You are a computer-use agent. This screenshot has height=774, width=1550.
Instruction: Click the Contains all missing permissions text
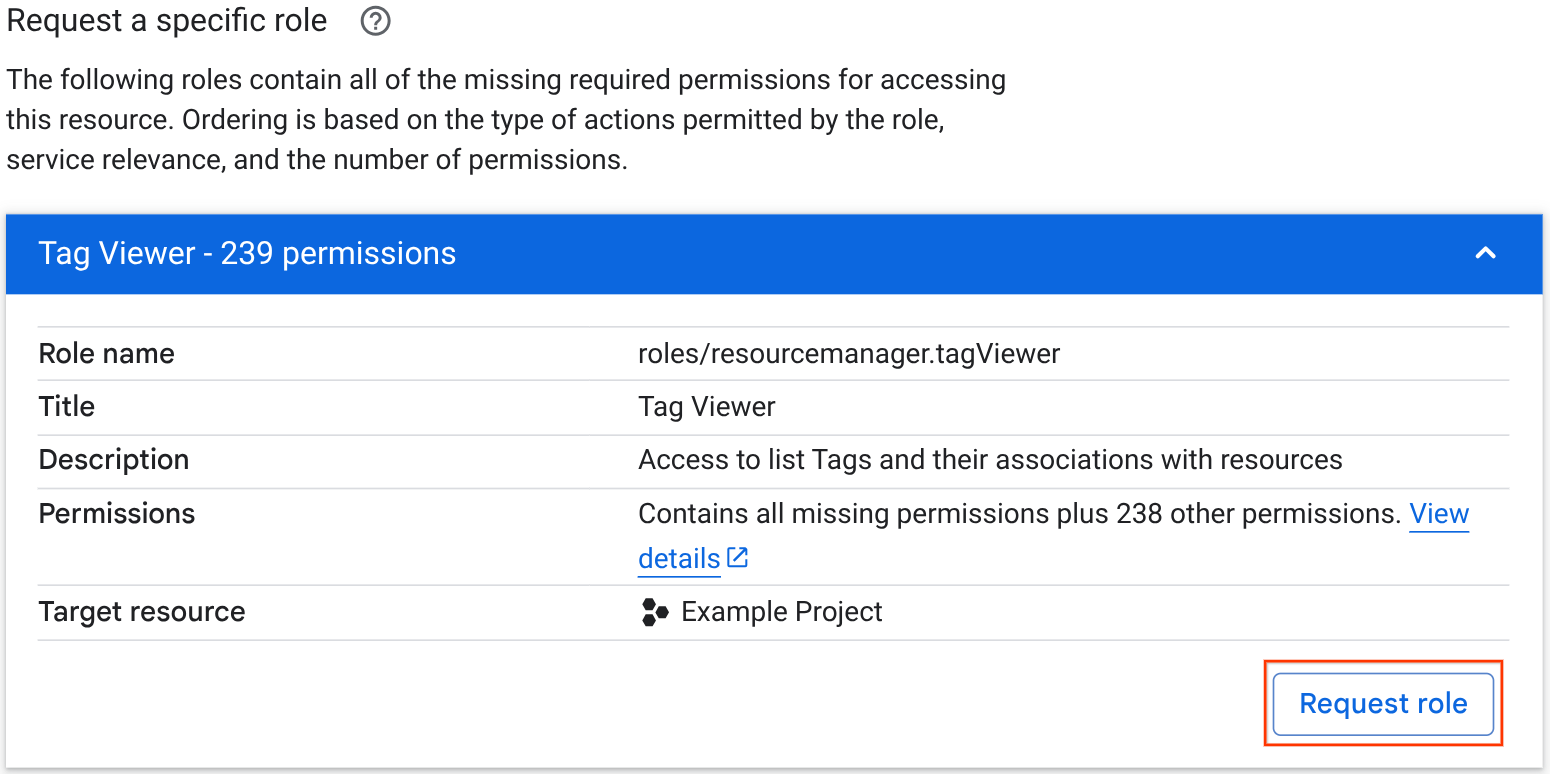pos(1018,514)
